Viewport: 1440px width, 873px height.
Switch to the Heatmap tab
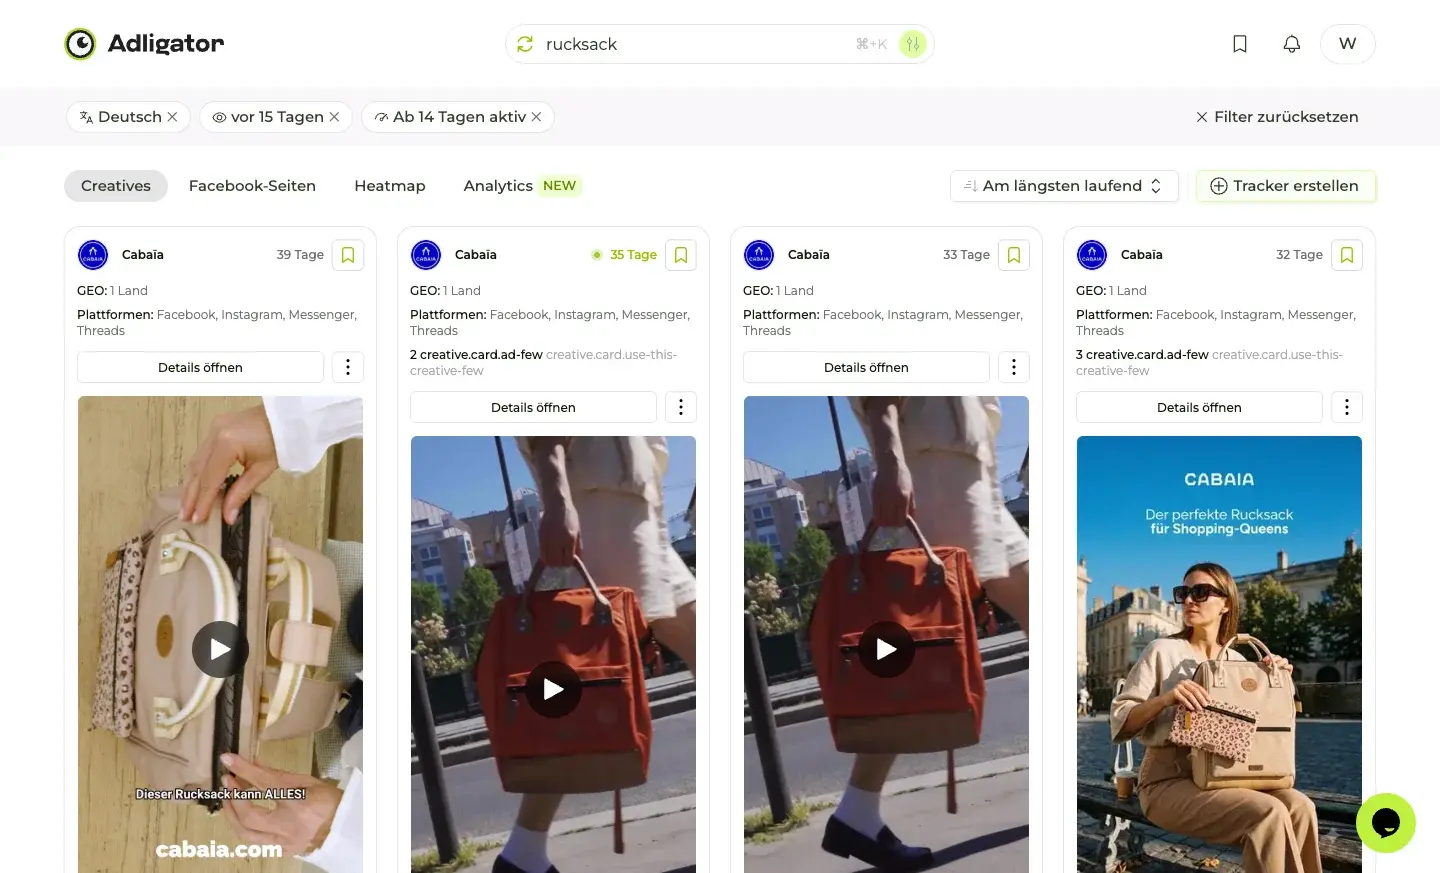390,186
